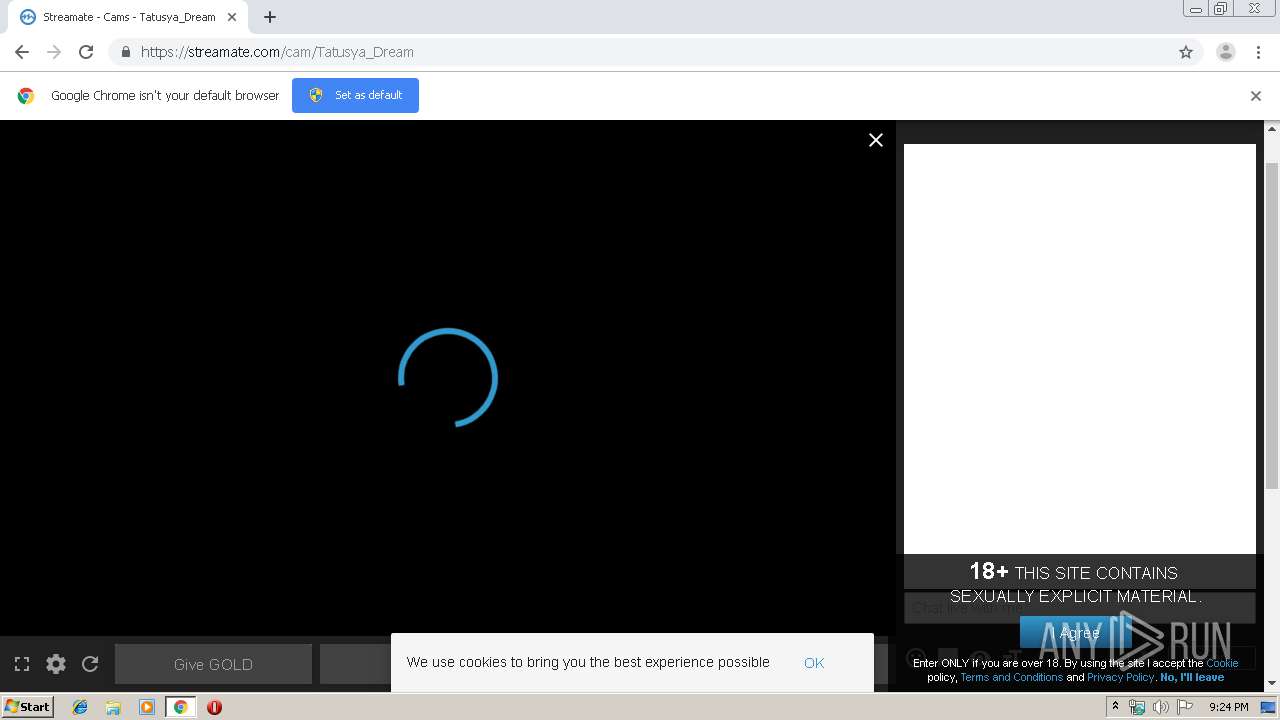Open media player taskbar icon
Image resolution: width=1280 pixels, height=720 pixels.
147,707
